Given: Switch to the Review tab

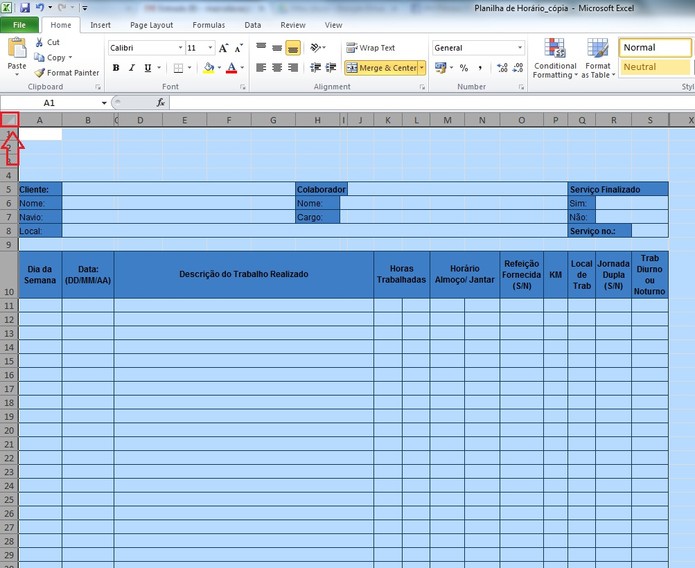Looking at the screenshot, I should coord(293,25).
